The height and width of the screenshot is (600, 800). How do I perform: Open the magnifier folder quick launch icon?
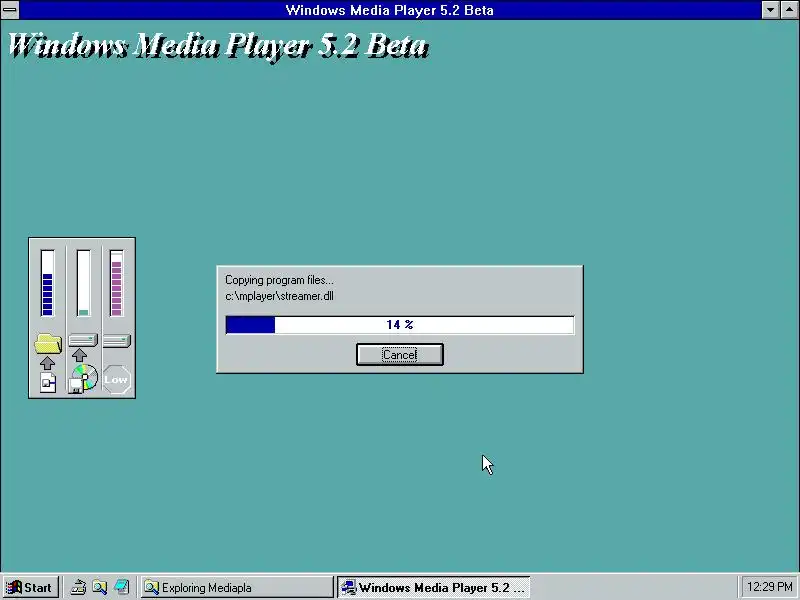click(x=99, y=587)
